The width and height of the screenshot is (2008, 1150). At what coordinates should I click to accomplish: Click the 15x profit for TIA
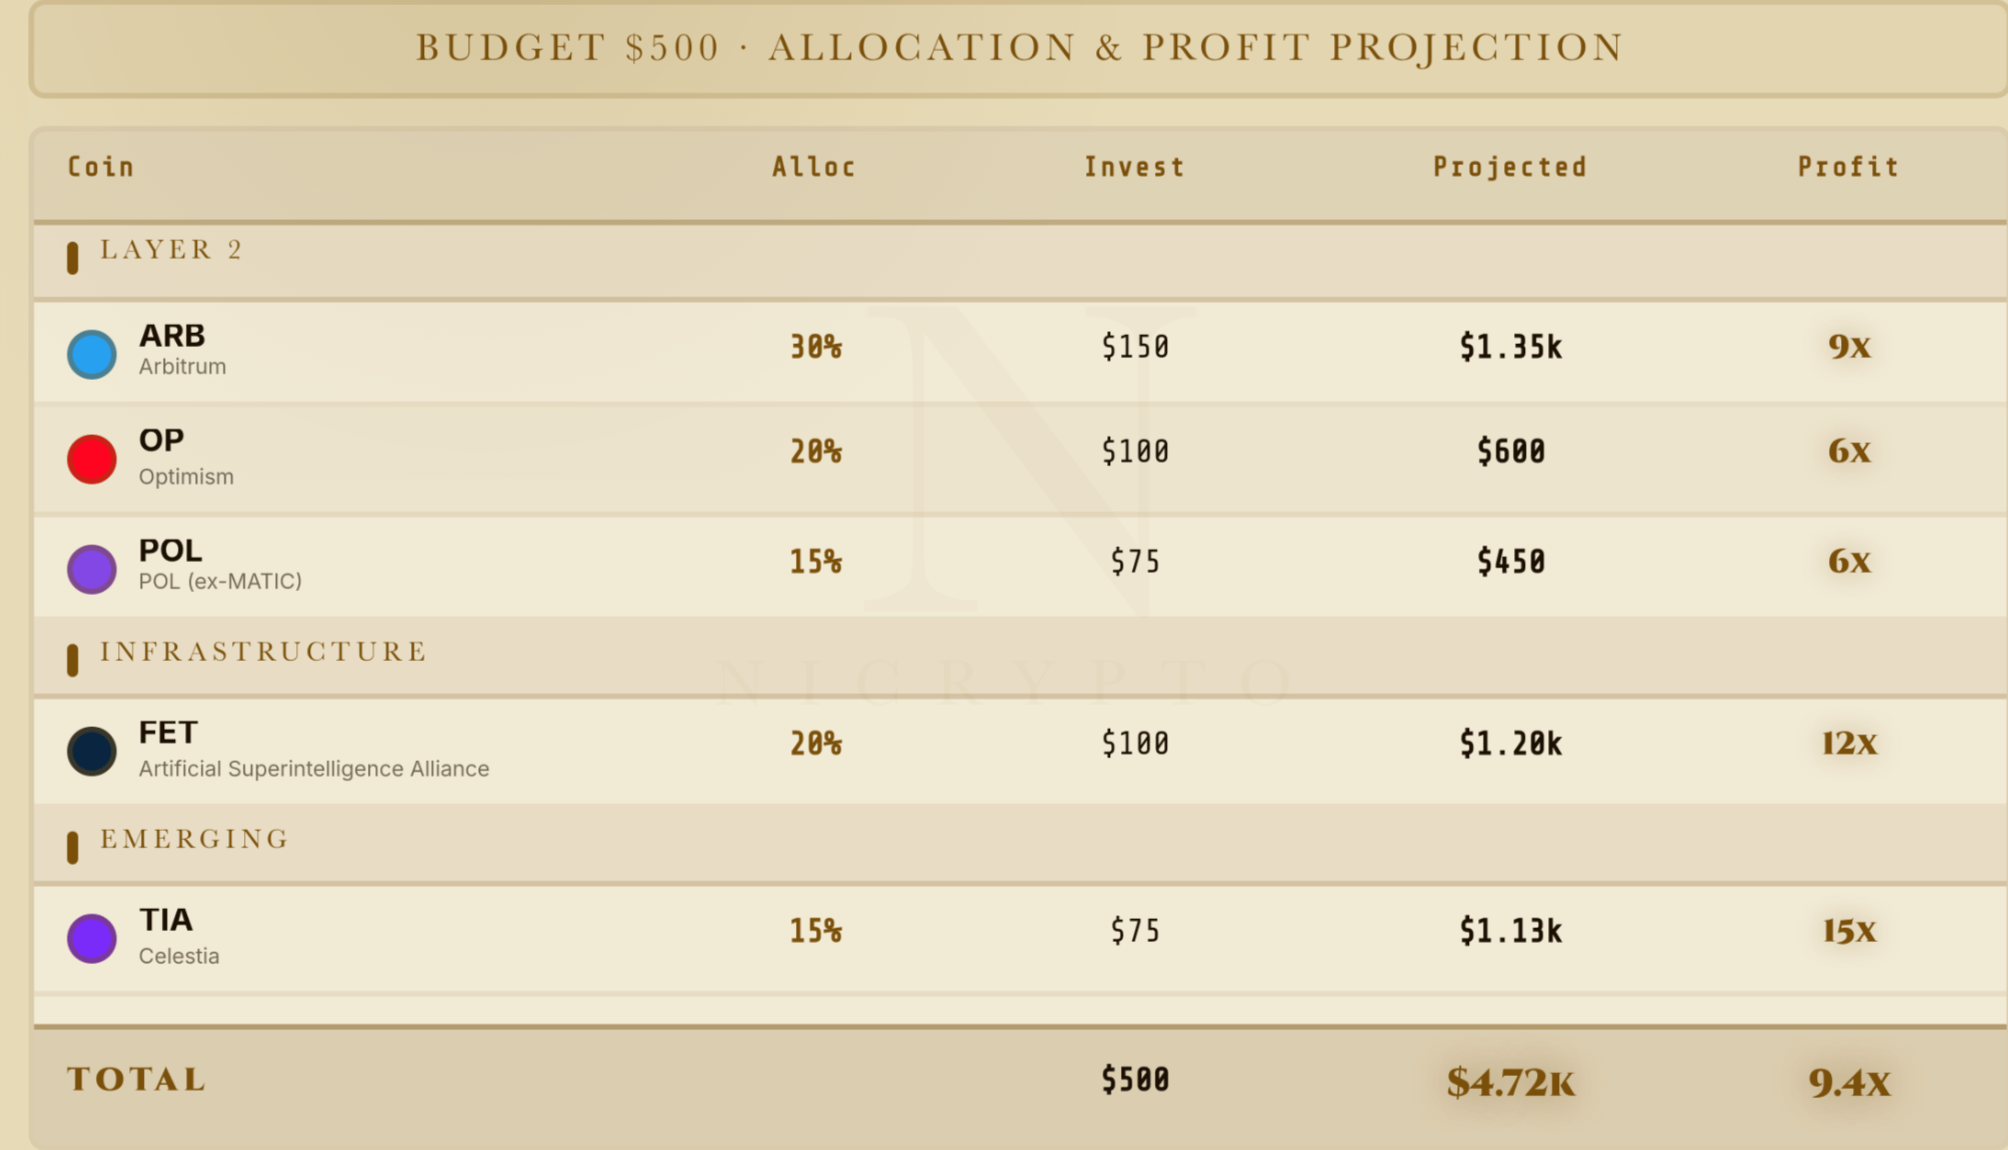pyautogui.click(x=1849, y=931)
